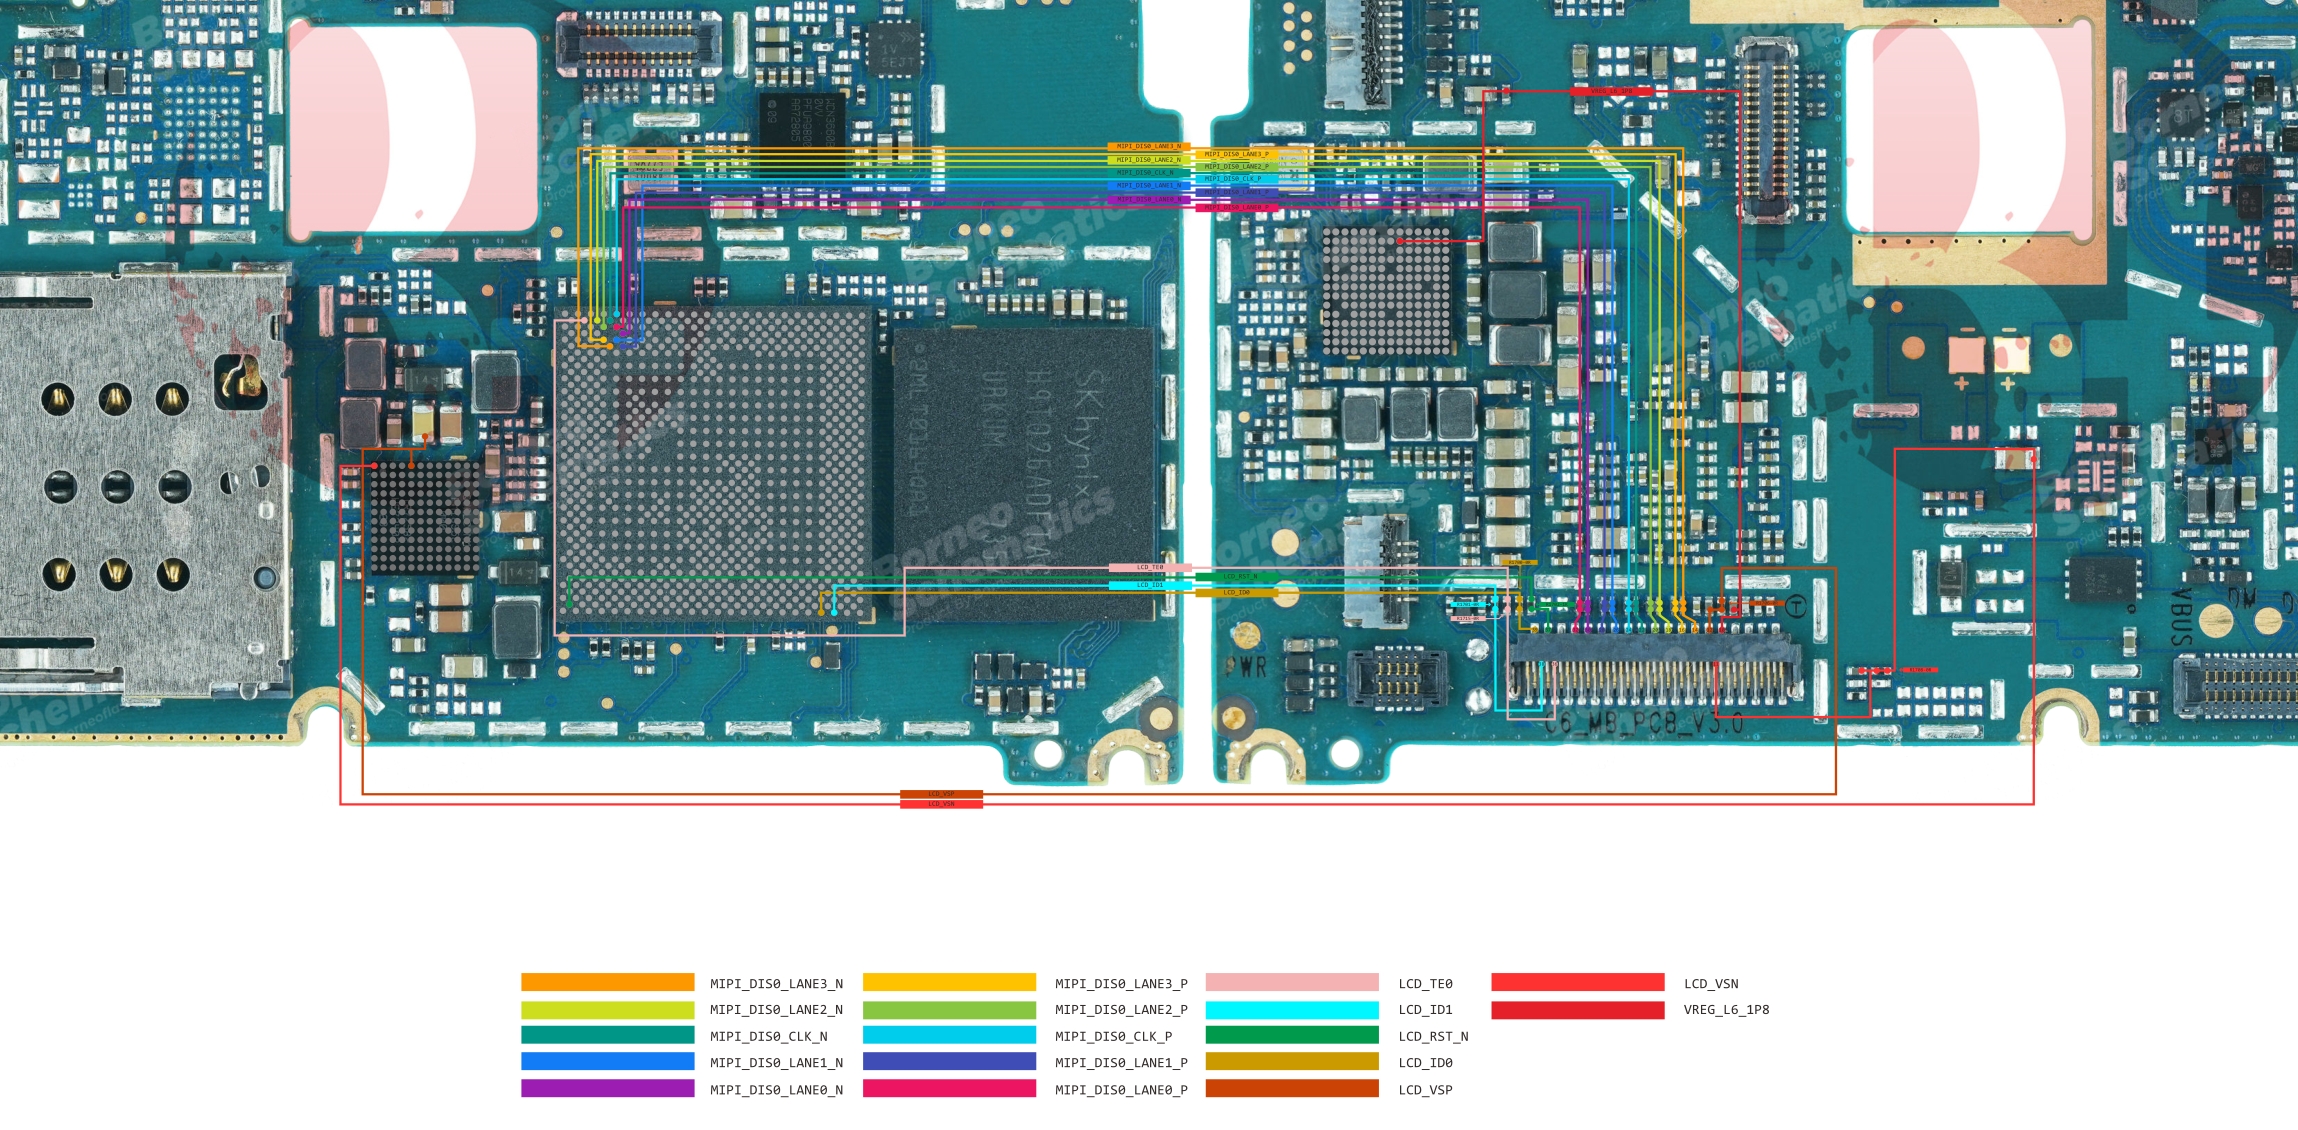Click the green MIPI_DIS0_LANE2_P legend swatch
Screen dimensions: 2298x1130
pyautogui.click(x=949, y=1009)
